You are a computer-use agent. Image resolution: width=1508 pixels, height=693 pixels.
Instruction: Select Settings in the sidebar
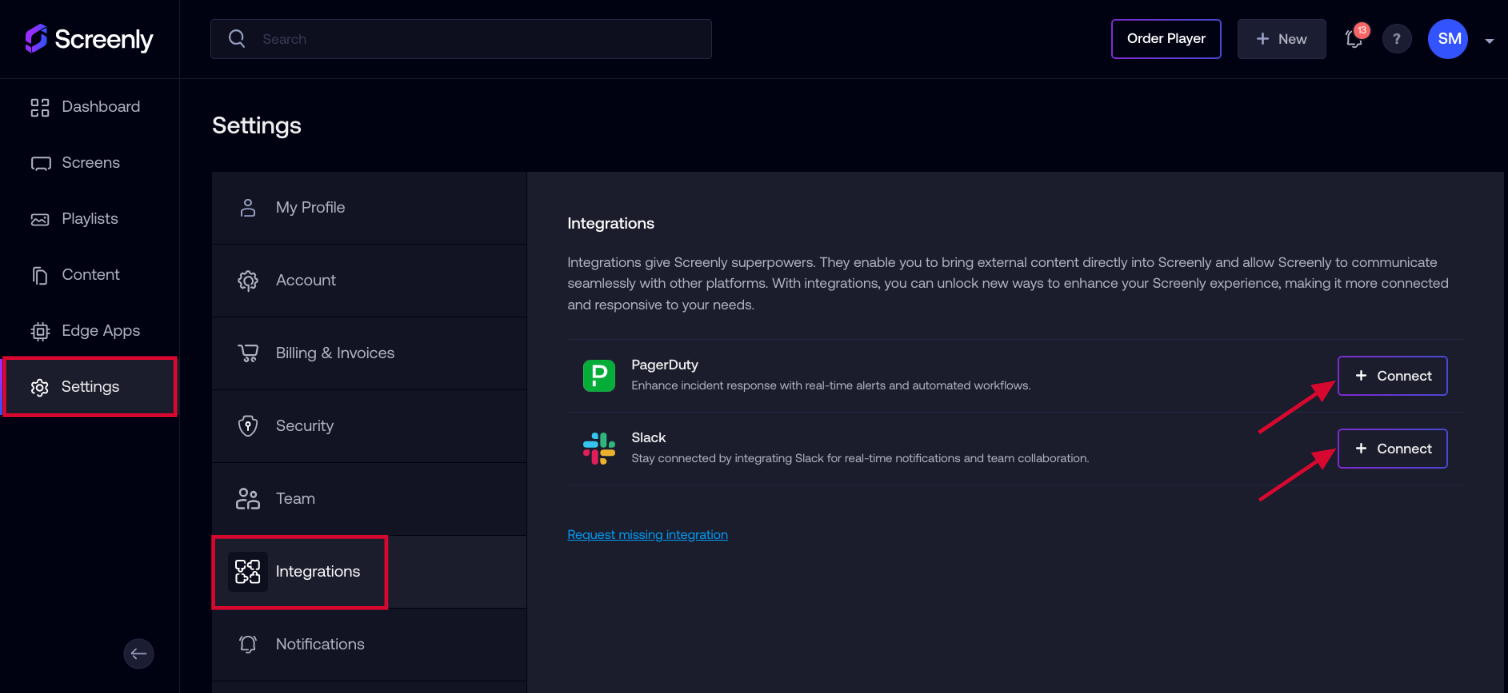(x=90, y=387)
